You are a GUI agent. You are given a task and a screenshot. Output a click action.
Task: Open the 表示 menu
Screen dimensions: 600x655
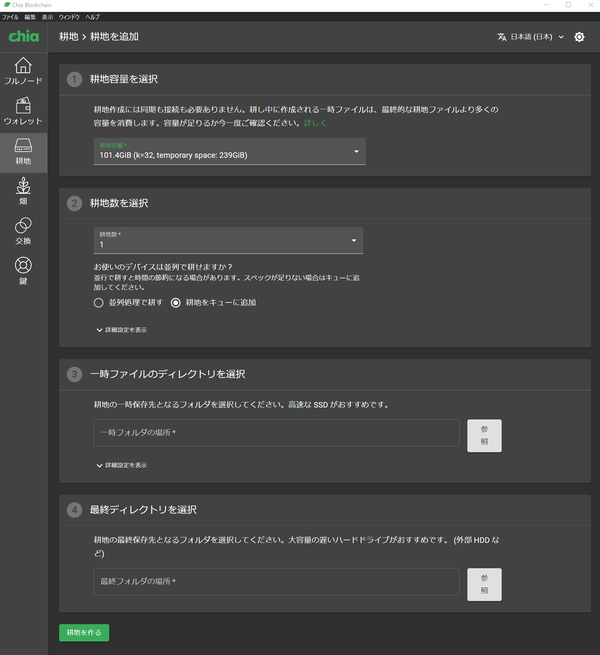click(x=47, y=17)
